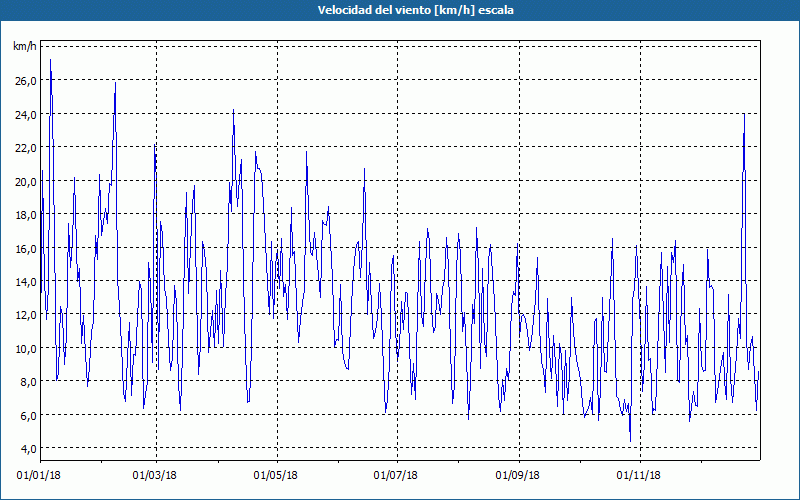Click the 8,0 y-axis value
800x500 pixels.
(28, 382)
